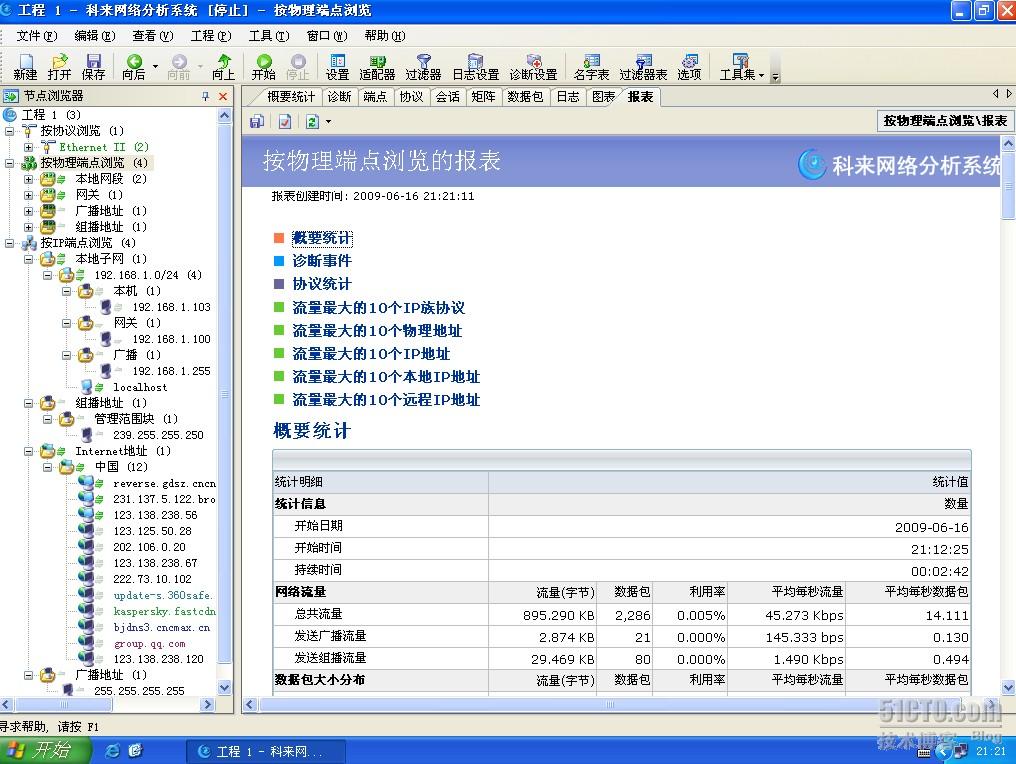
Task: Close the 节点浏览器 panel
Action: [223, 96]
